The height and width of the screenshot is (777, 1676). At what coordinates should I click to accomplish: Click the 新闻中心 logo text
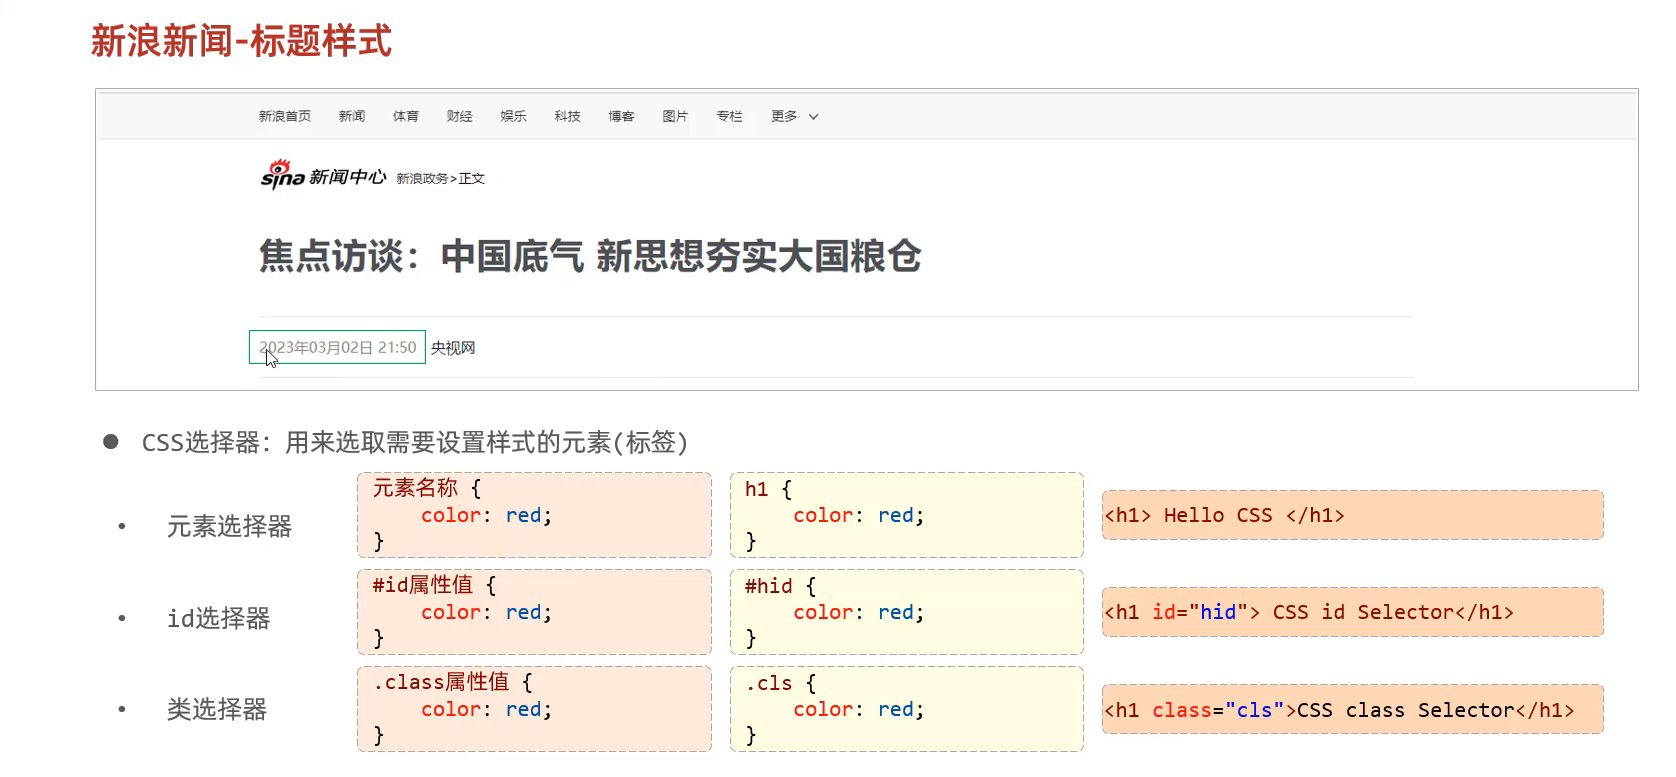pos(347,177)
